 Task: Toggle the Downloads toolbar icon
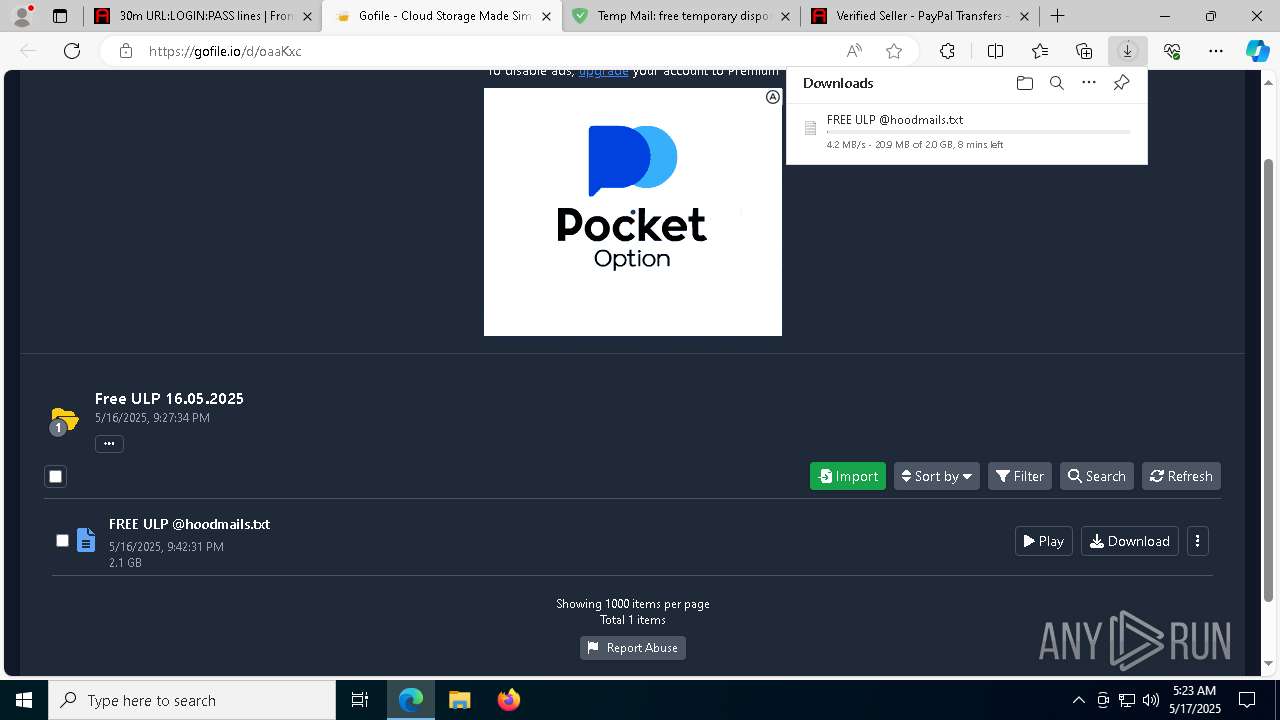click(1127, 51)
